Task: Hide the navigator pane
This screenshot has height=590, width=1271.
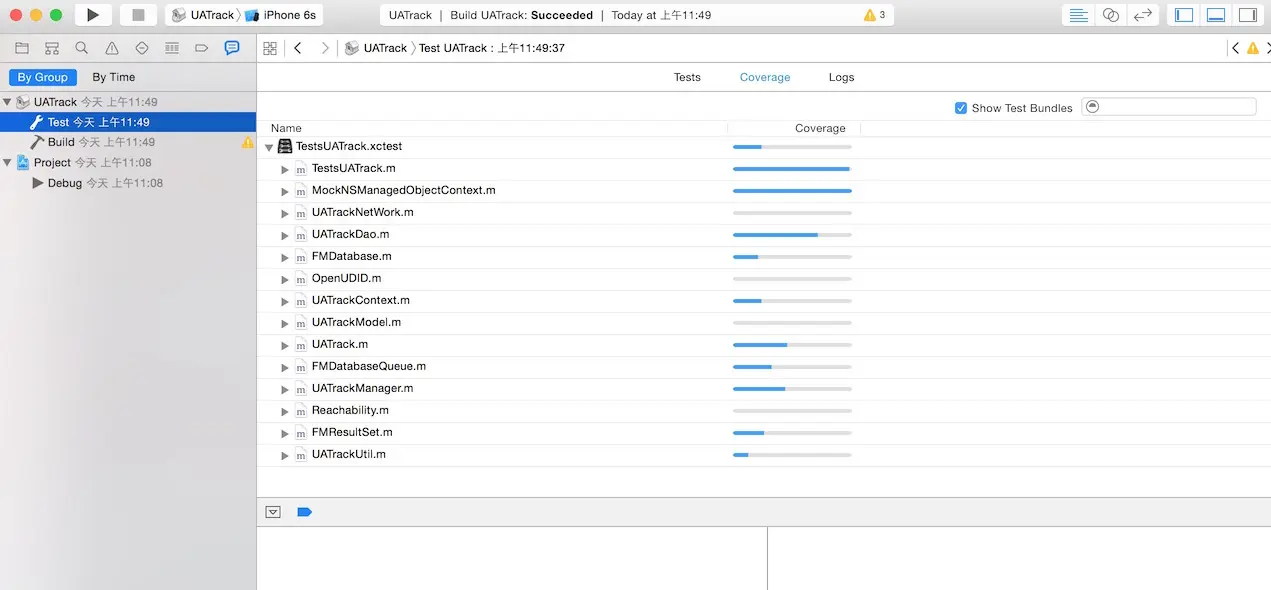Action: coord(1184,15)
